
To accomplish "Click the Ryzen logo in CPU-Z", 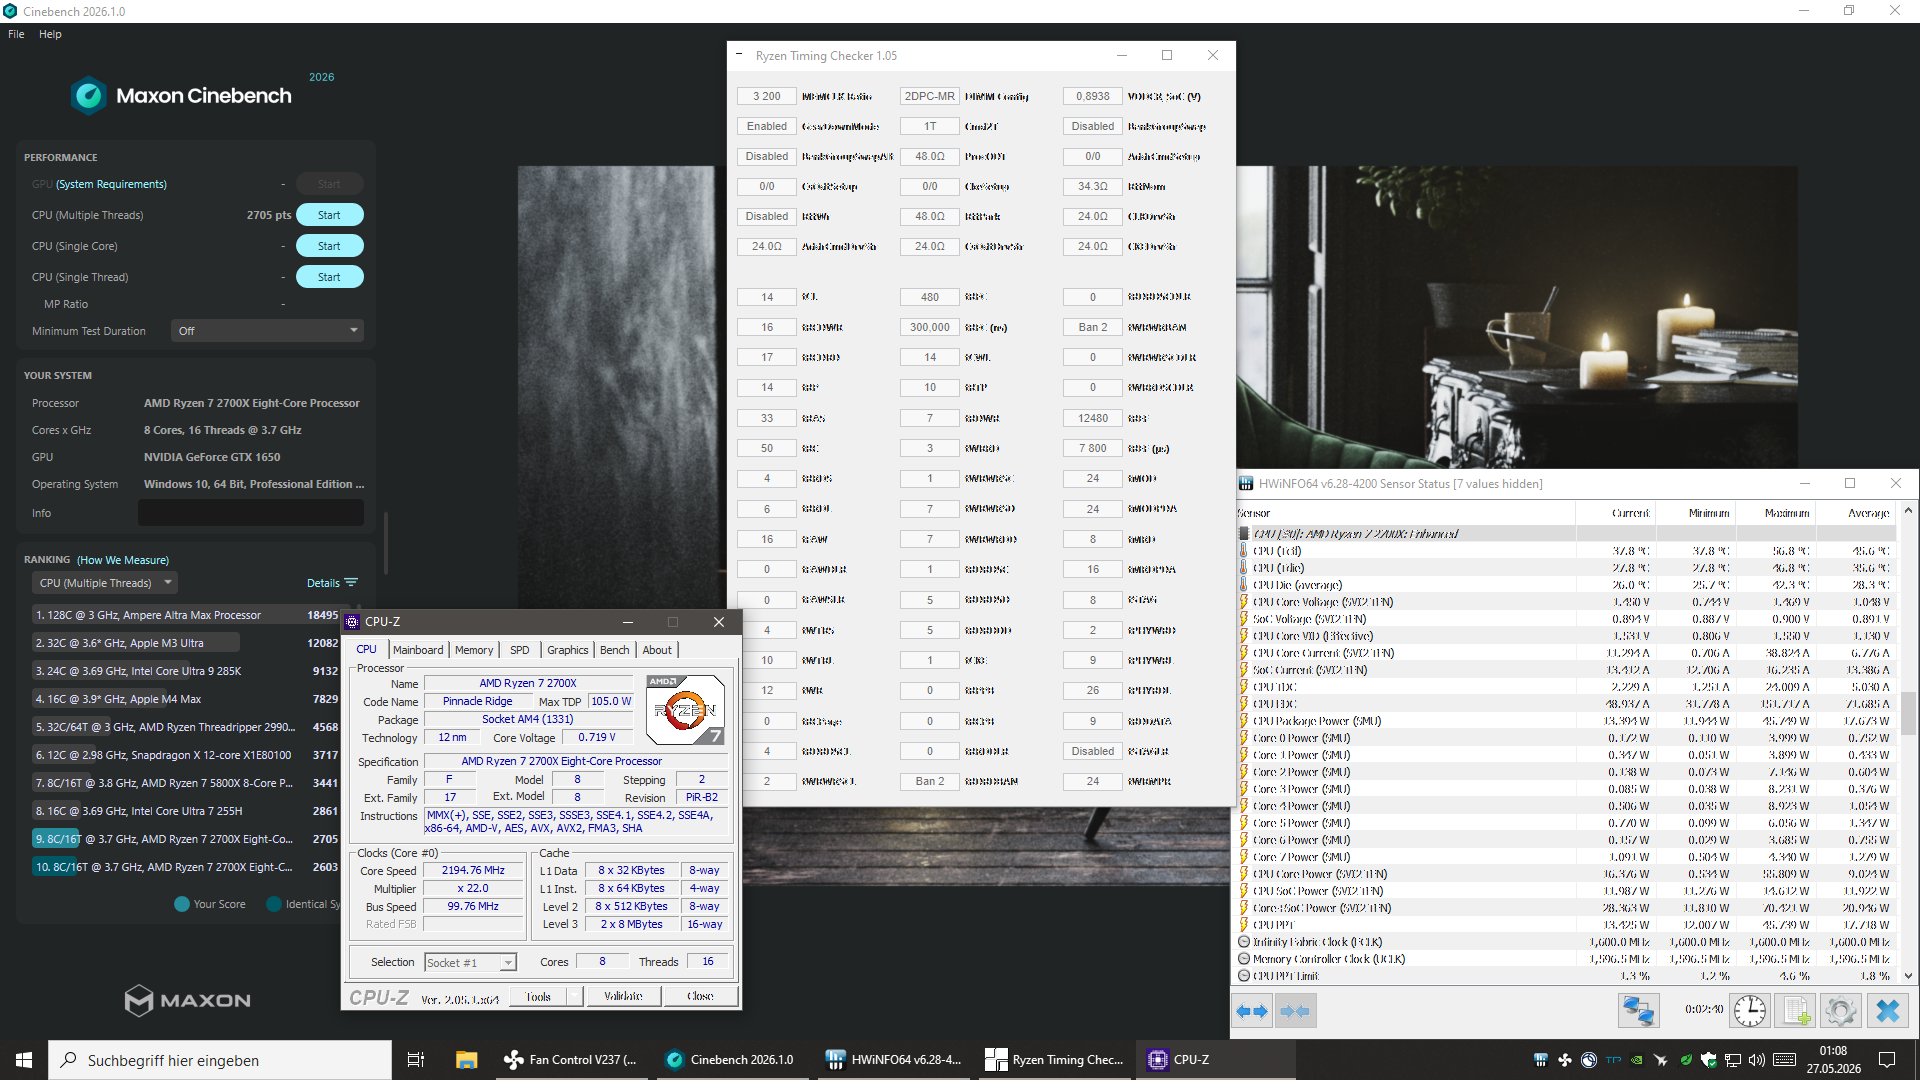I will [685, 710].
